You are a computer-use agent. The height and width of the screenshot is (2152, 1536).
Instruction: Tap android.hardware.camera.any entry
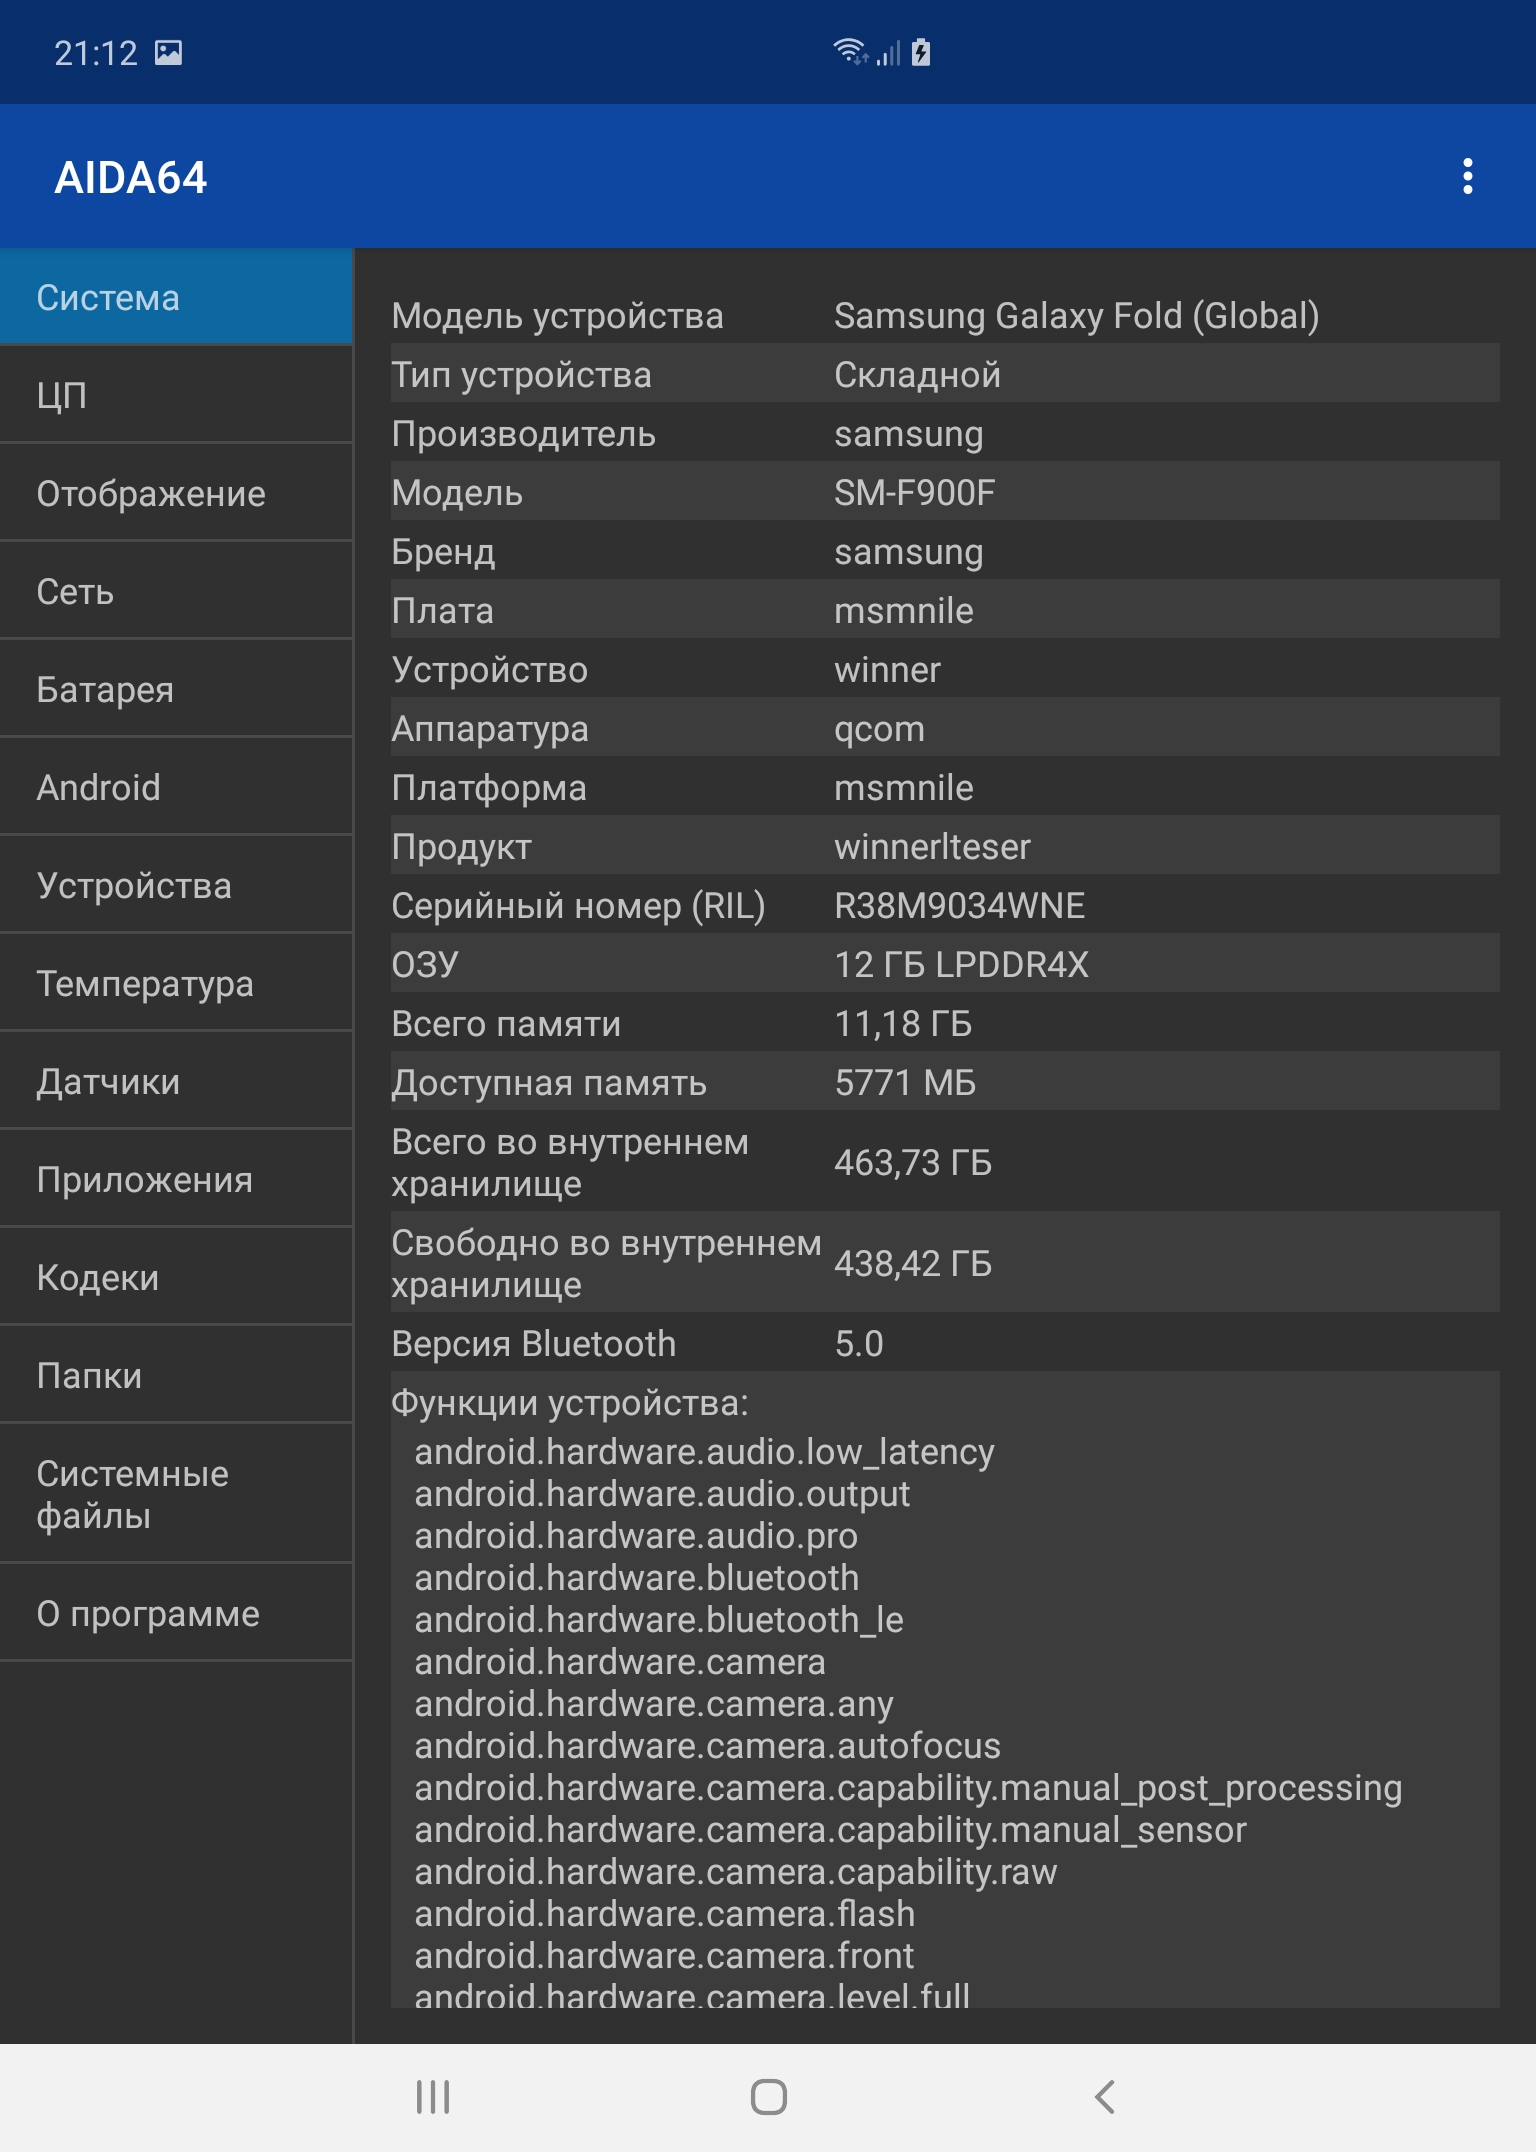coord(654,1703)
